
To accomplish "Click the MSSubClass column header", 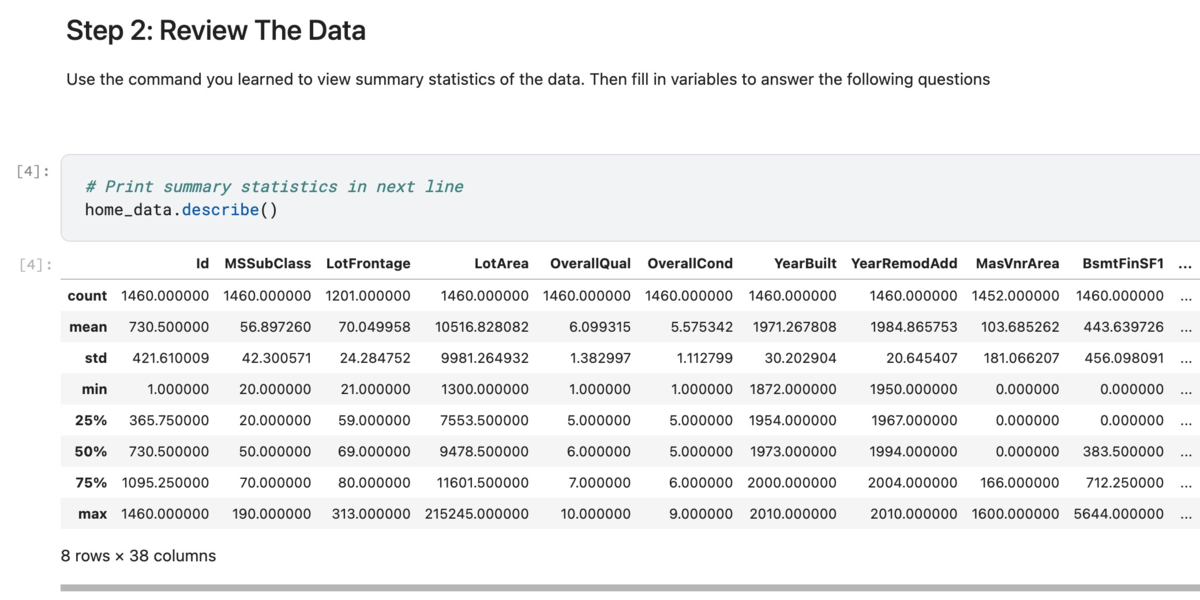I will (267, 264).
